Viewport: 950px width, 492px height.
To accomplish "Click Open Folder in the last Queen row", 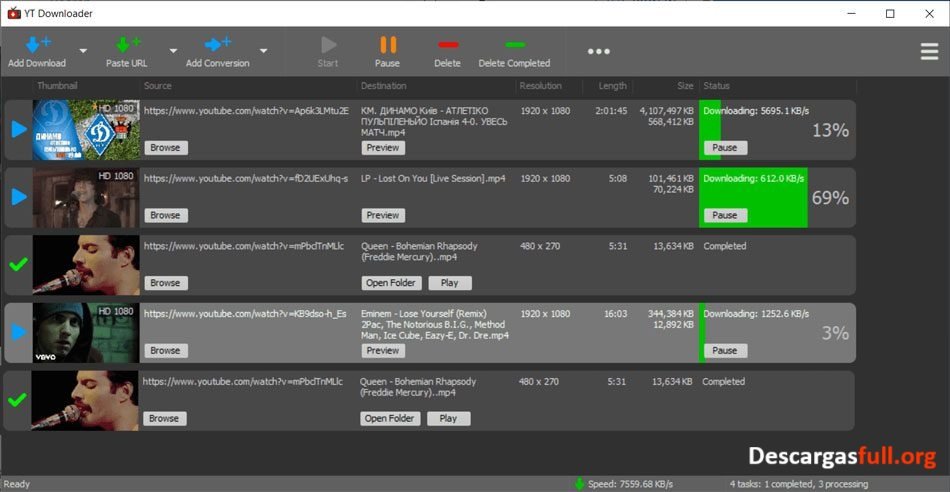I will 390,418.
